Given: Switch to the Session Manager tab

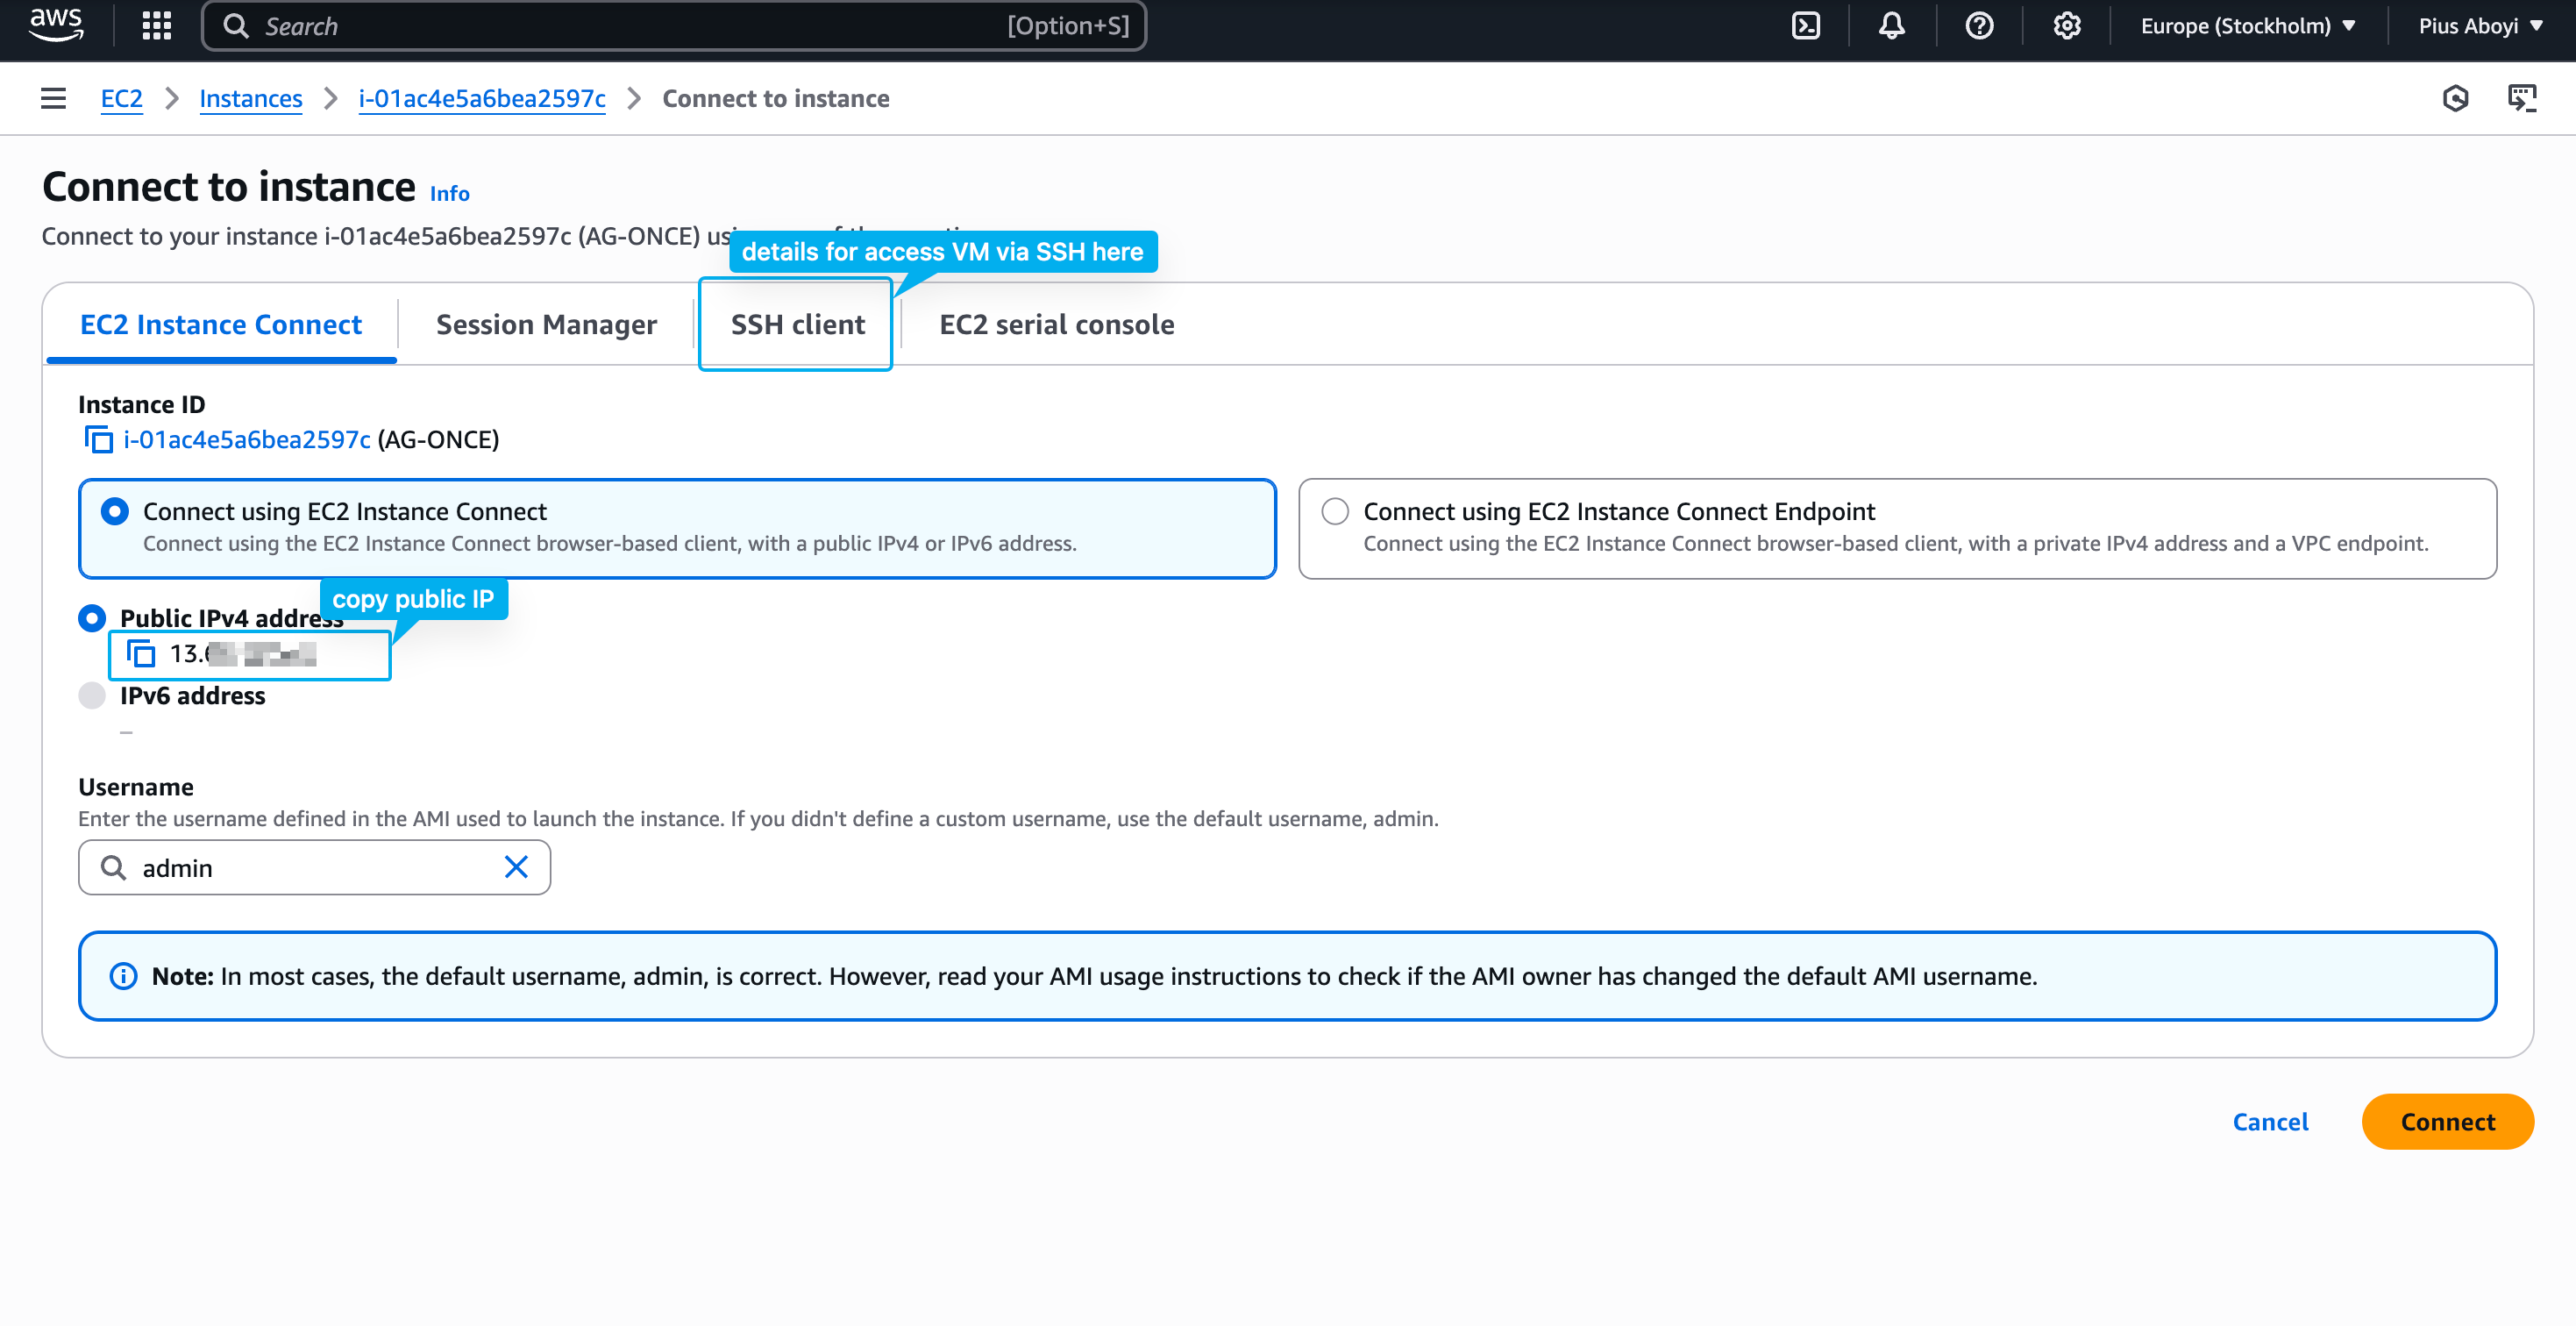Looking at the screenshot, I should [546, 324].
